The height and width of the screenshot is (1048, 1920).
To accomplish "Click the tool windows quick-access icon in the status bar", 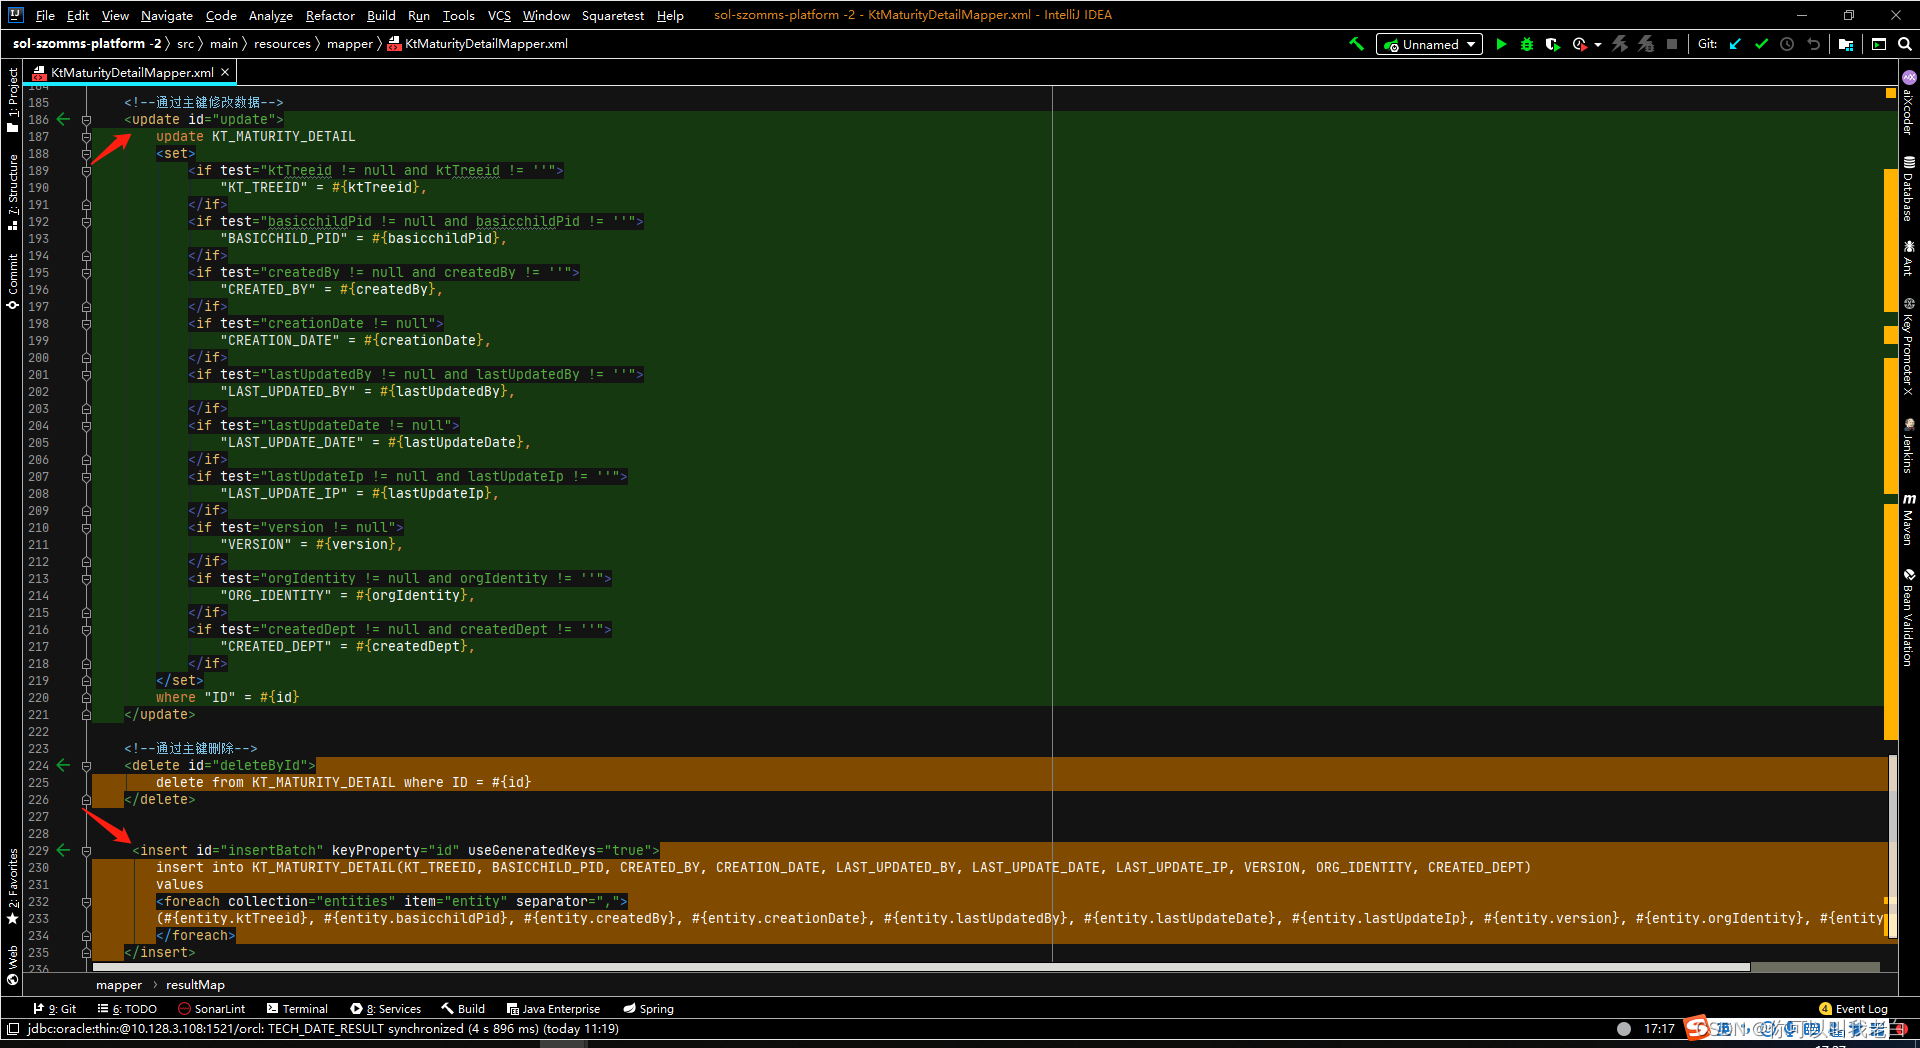I will click(12, 1029).
